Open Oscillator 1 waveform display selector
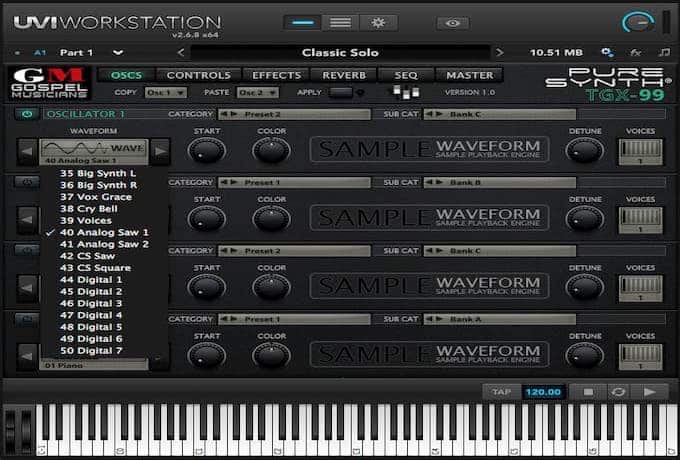Viewport: 680px width, 460px height. tap(94, 152)
